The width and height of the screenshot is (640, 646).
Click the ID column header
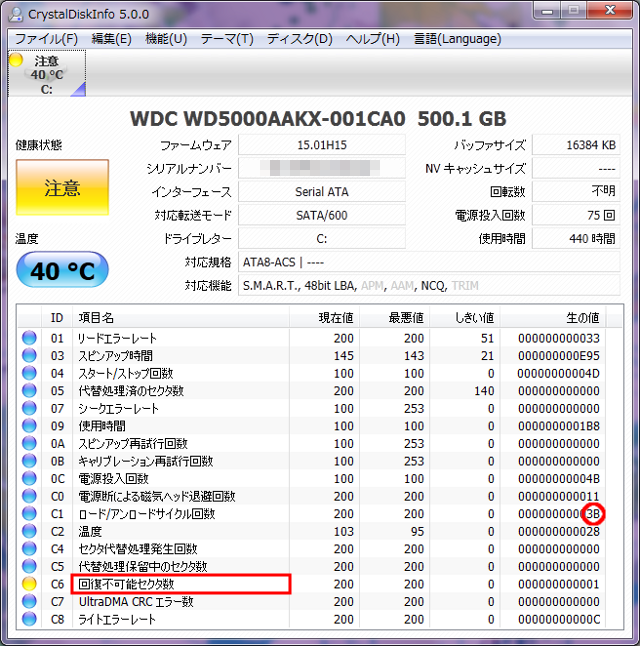(x=57, y=318)
